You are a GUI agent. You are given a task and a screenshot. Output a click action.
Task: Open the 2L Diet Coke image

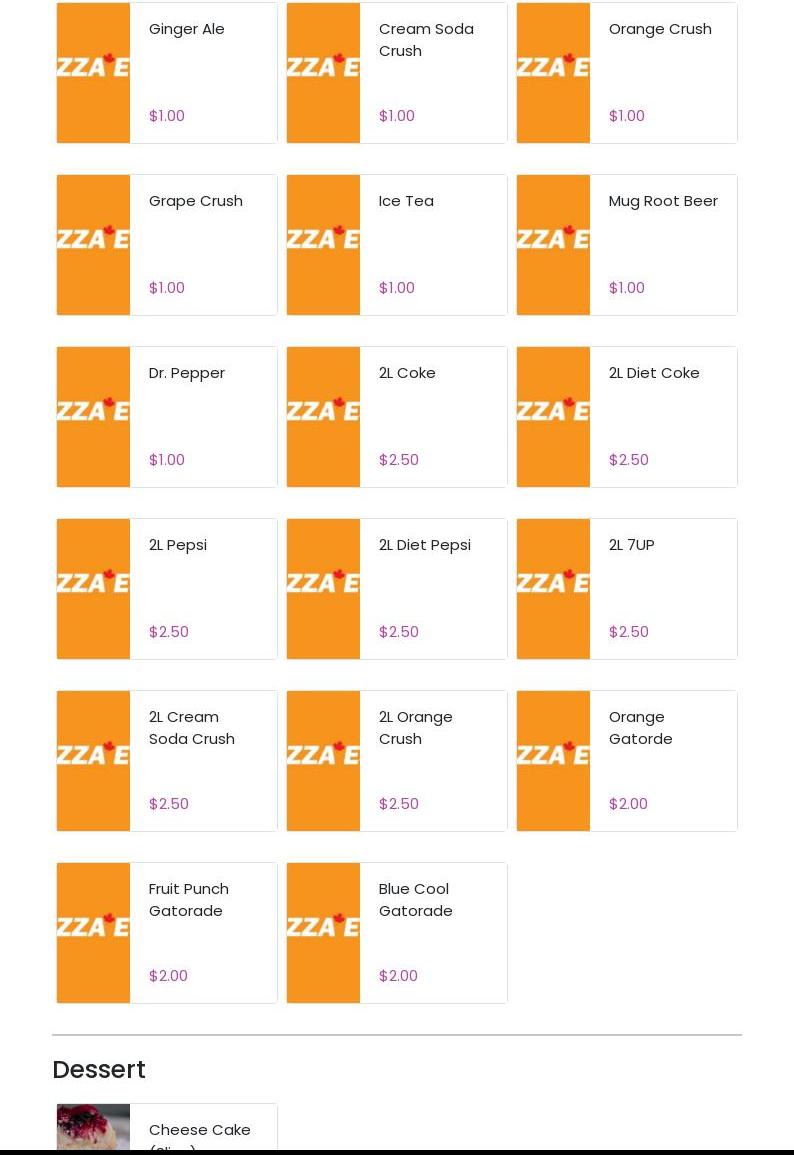[x=553, y=417]
